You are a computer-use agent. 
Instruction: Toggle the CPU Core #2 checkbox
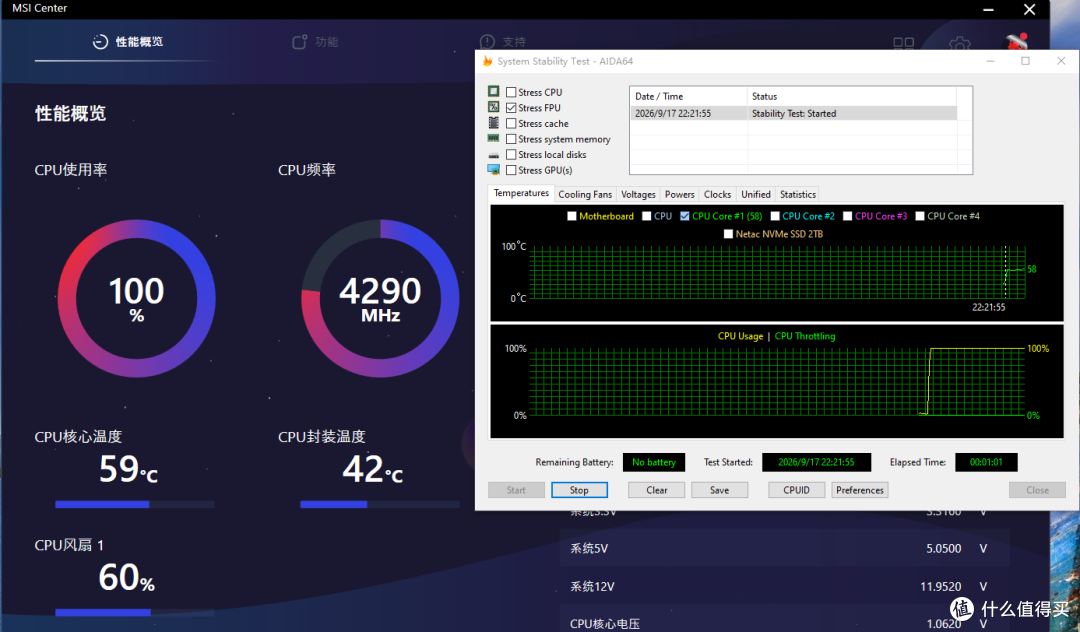click(x=775, y=216)
